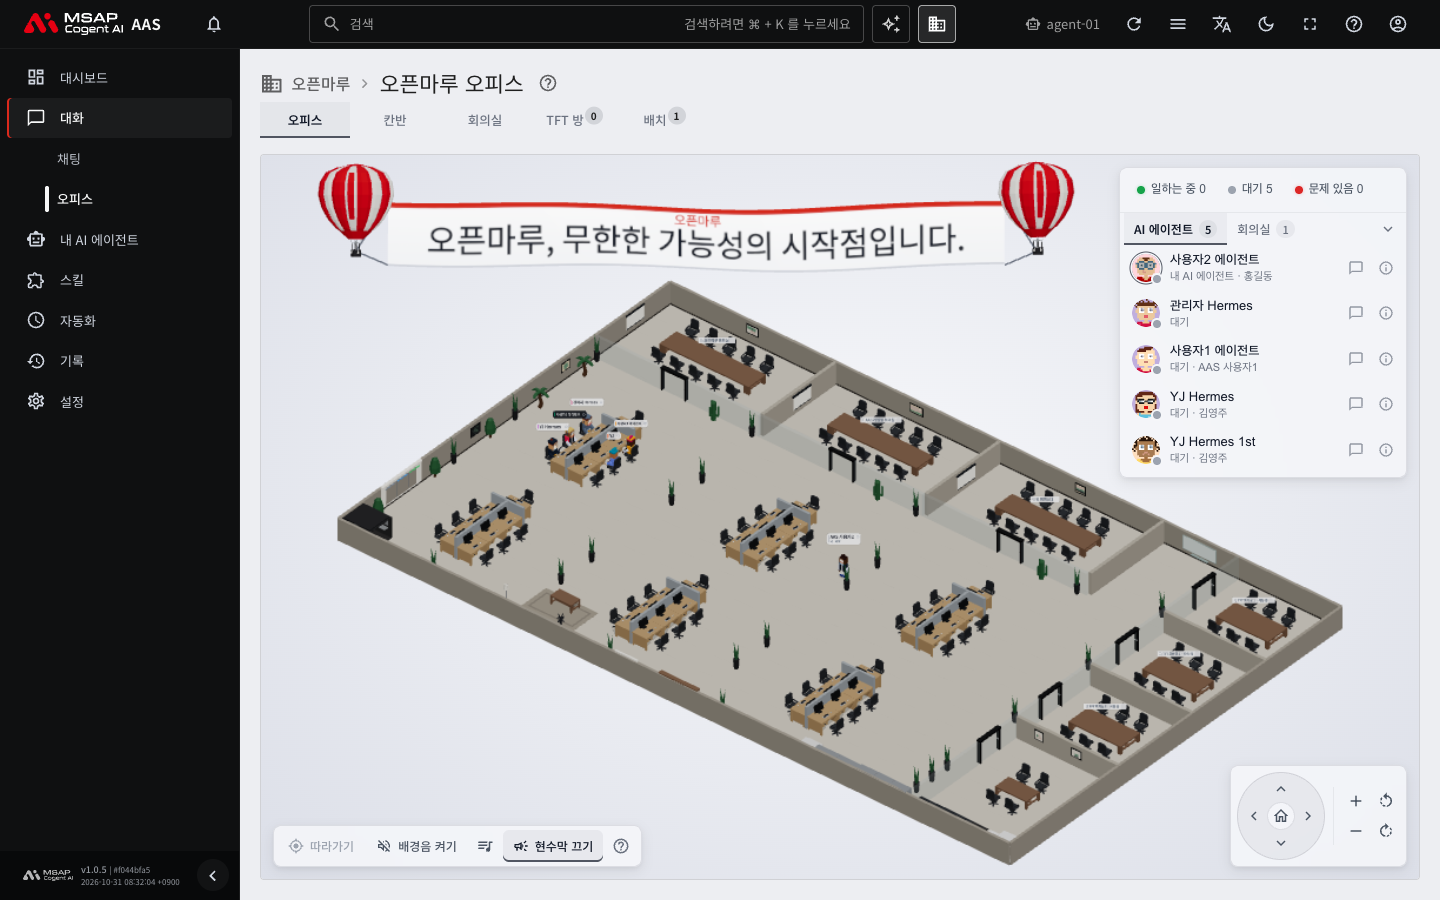1440x900 pixels.
Task: Open the agent-01 selector
Action: pyautogui.click(x=1062, y=24)
